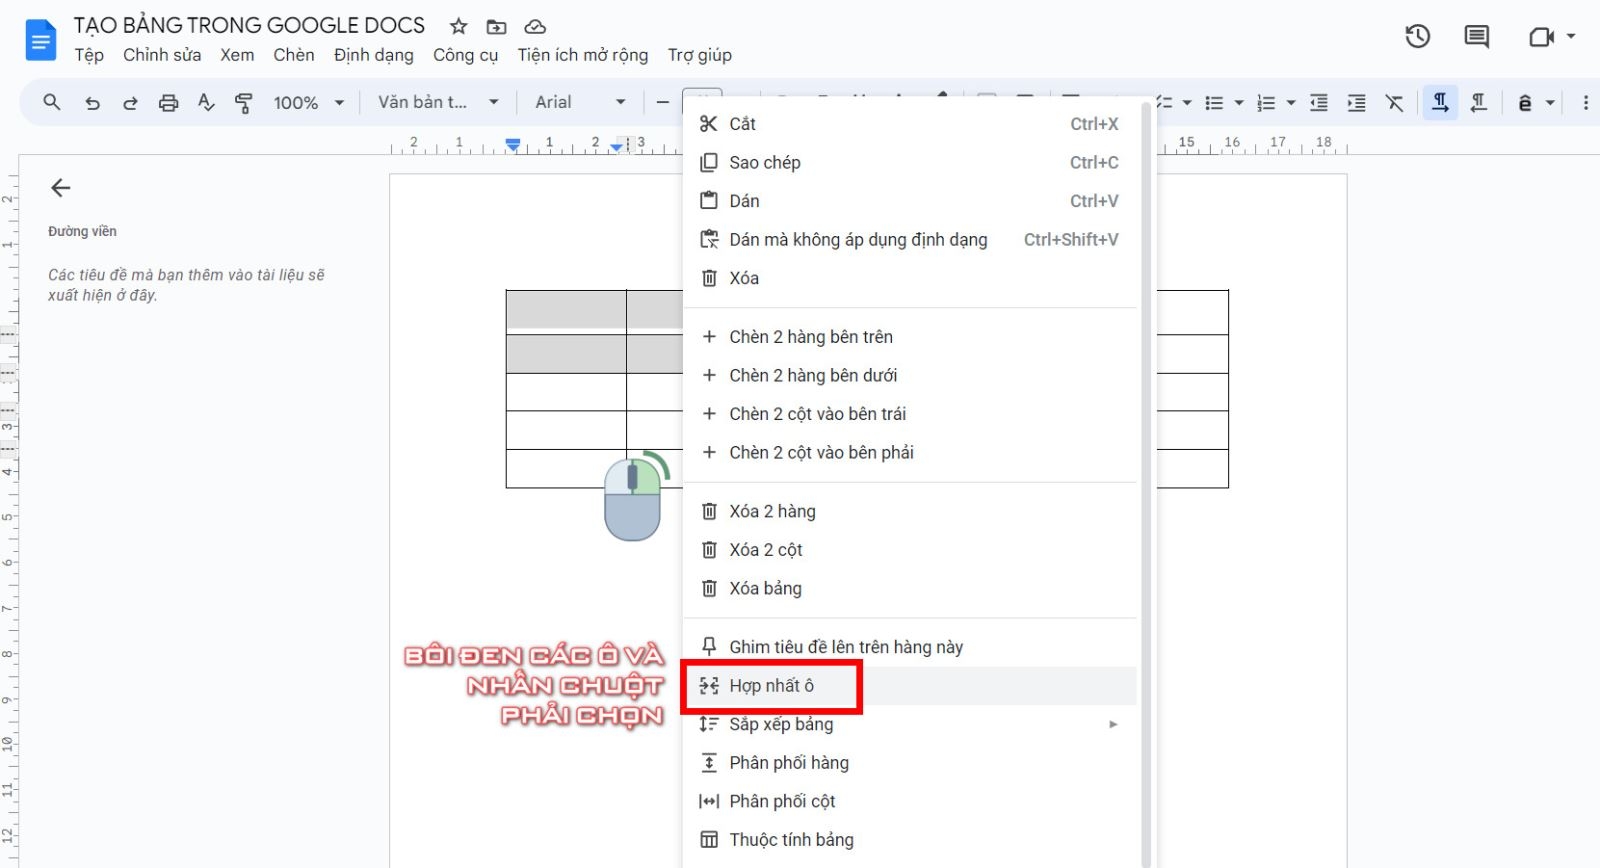Screen dimensions: 1600x868
Task: Open the Tệp menu
Action: 89,55
